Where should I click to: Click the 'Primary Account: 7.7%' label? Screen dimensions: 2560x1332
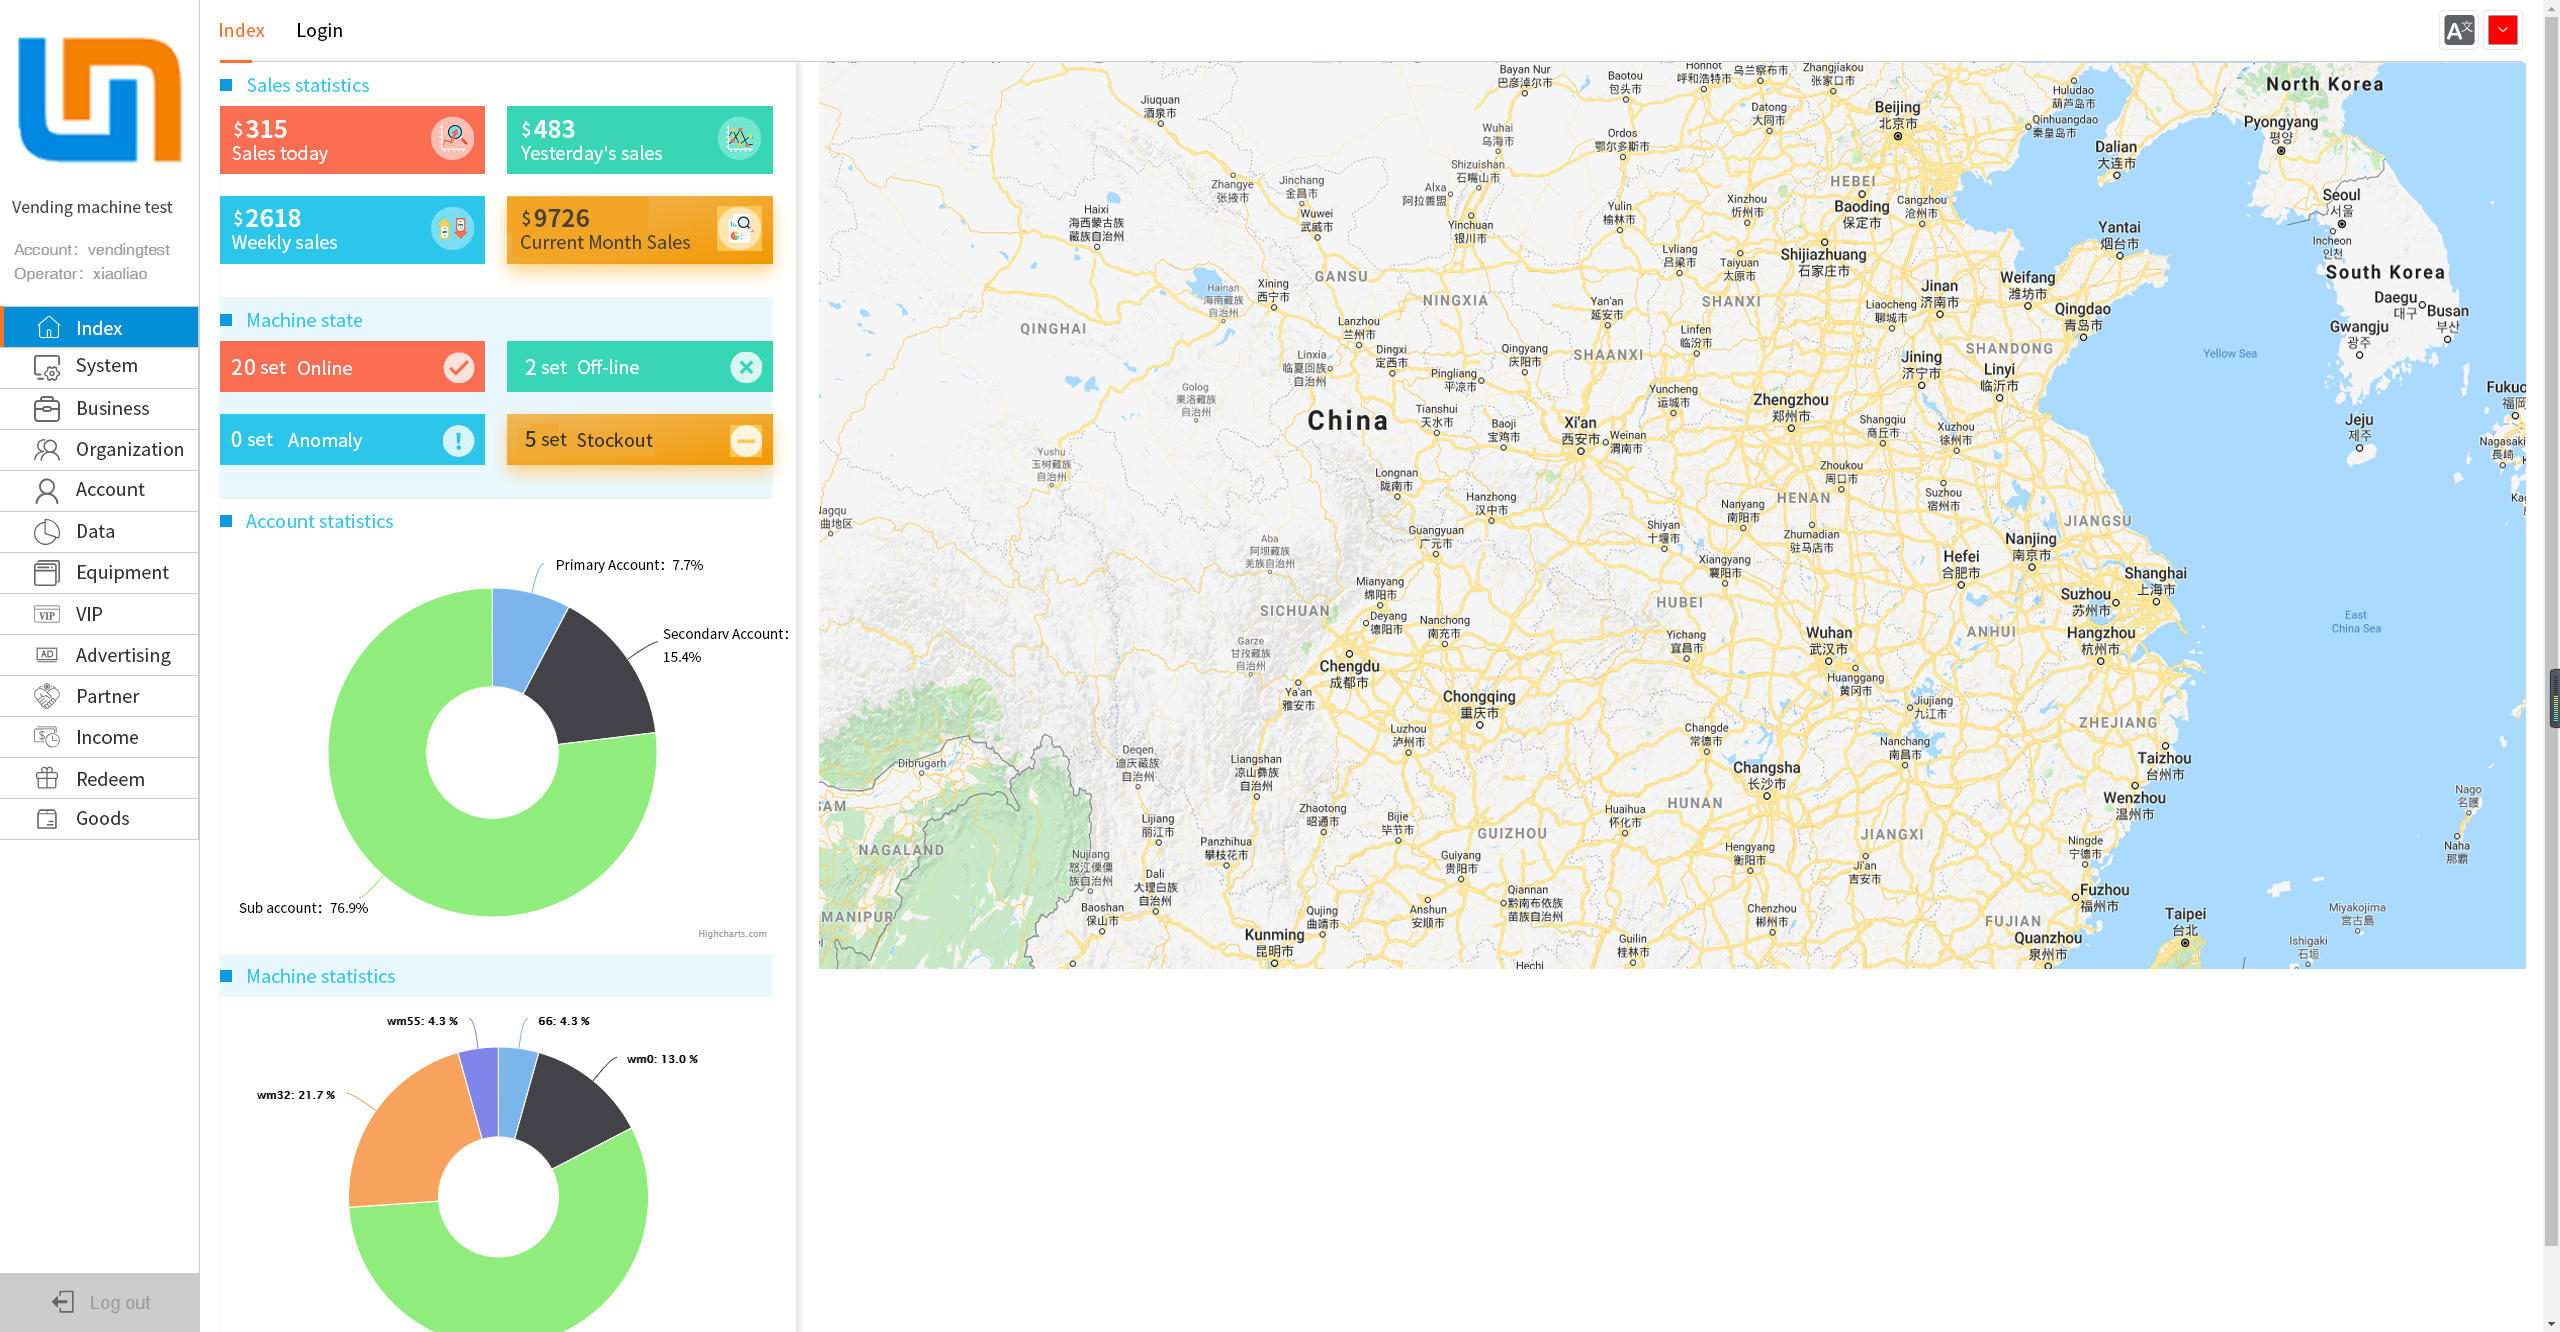(629, 565)
